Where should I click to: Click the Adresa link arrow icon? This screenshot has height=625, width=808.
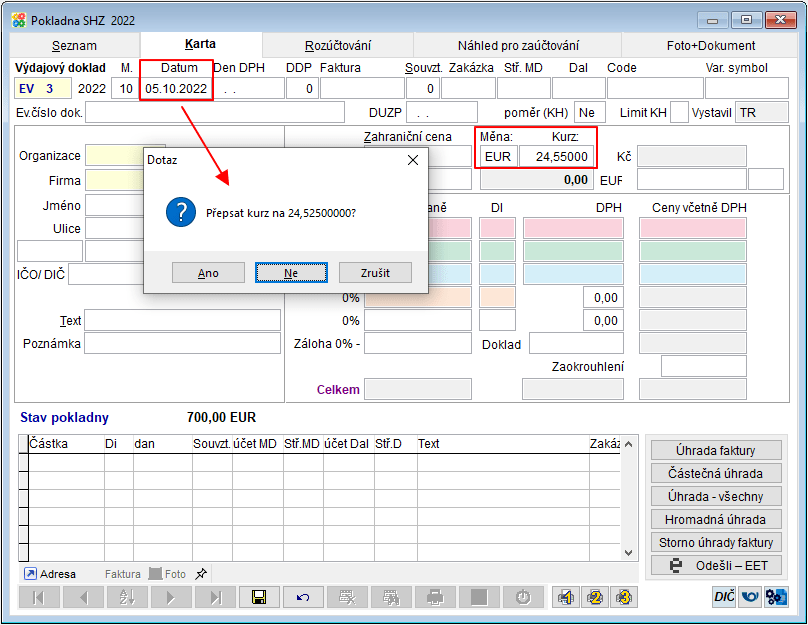click(30, 573)
